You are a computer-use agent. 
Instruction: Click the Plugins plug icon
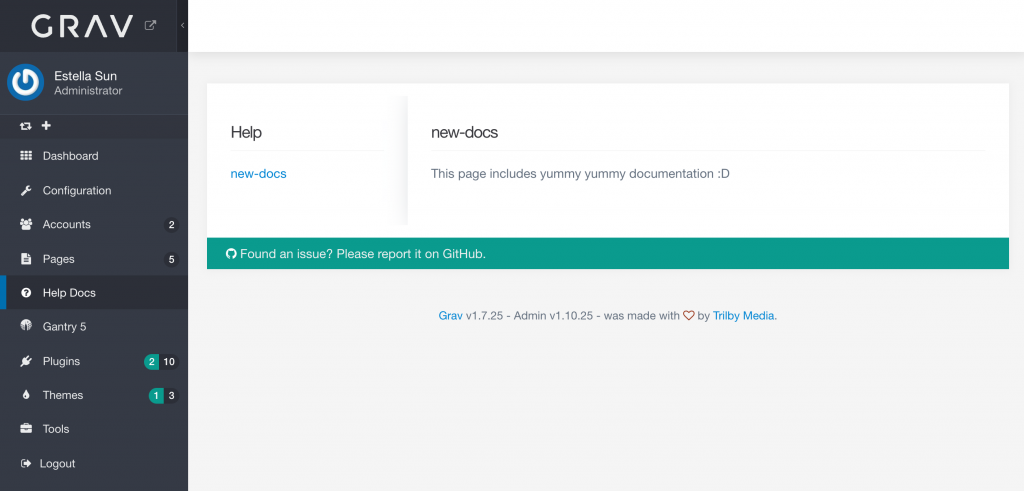[x=26, y=361]
